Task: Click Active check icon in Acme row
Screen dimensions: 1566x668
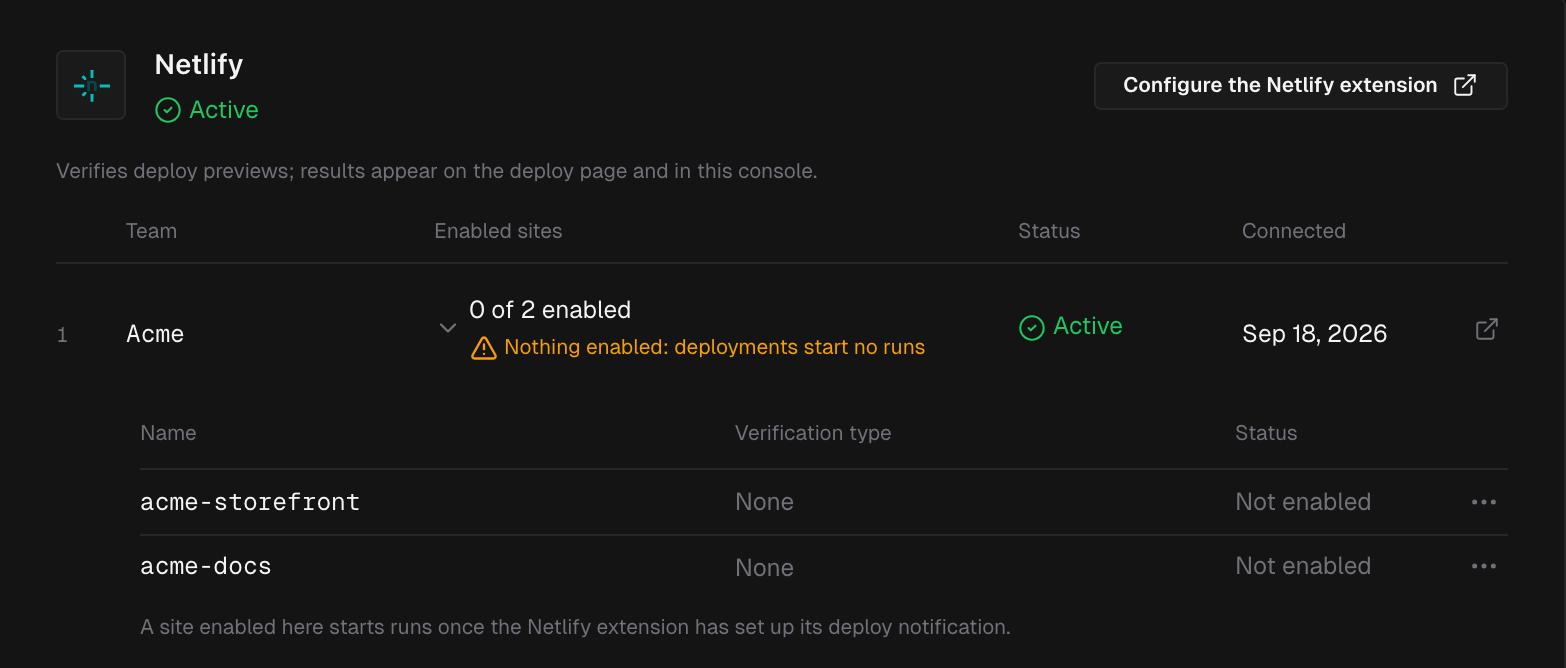Action: (1031, 327)
